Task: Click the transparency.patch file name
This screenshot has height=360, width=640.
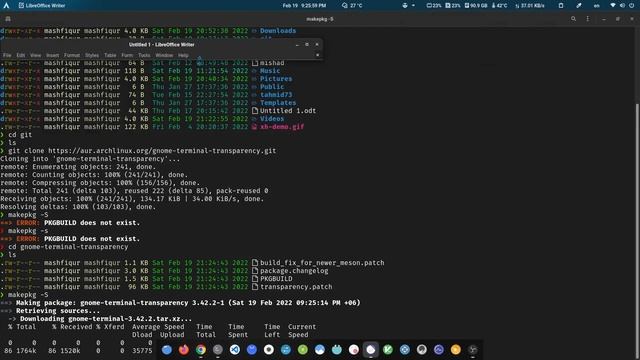Action: (x=296, y=287)
